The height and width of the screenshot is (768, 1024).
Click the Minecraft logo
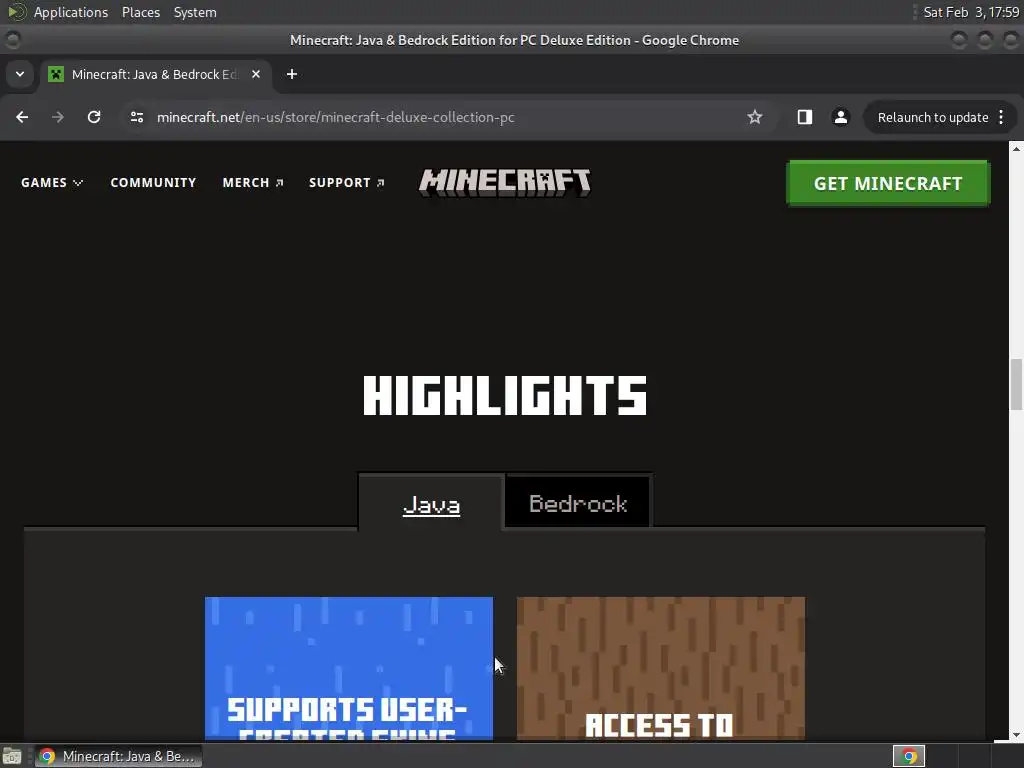505,182
